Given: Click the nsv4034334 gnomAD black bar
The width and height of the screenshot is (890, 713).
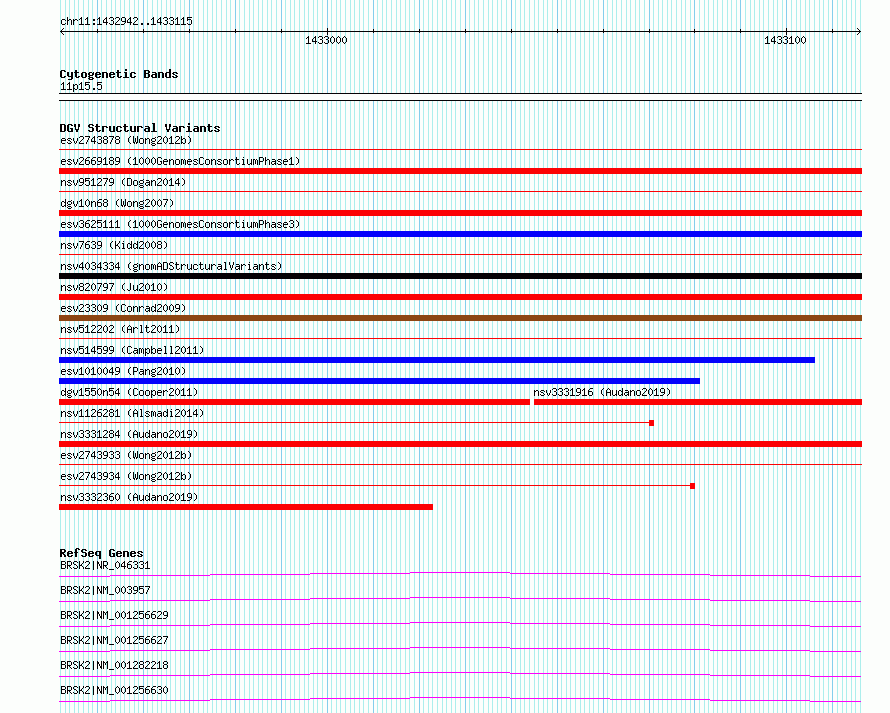Looking at the screenshot, I should point(460,276).
